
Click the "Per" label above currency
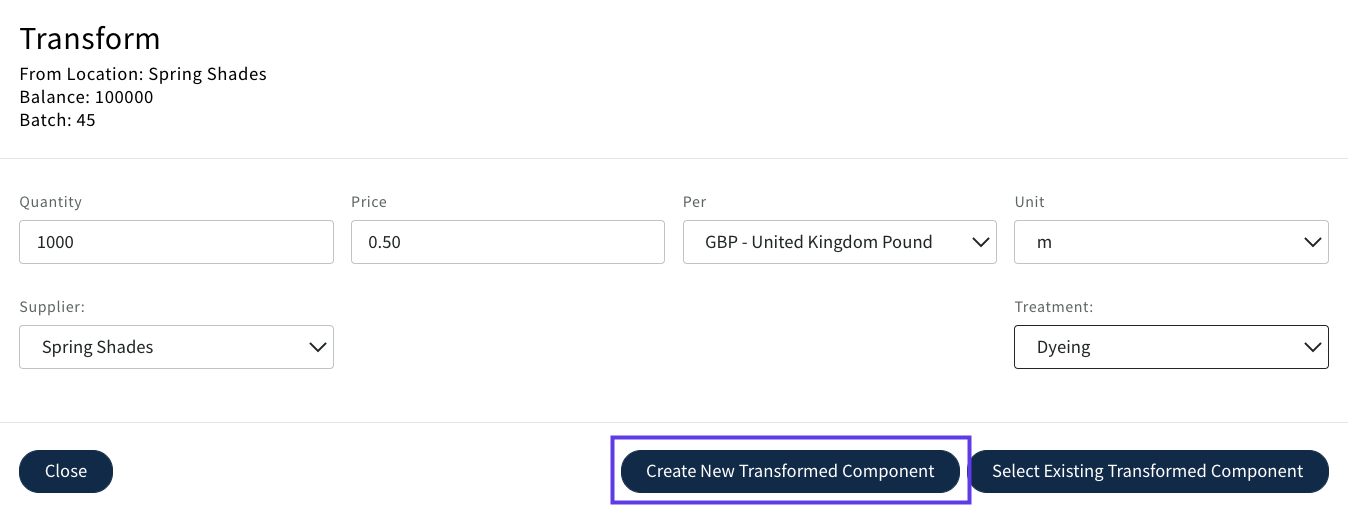click(694, 202)
